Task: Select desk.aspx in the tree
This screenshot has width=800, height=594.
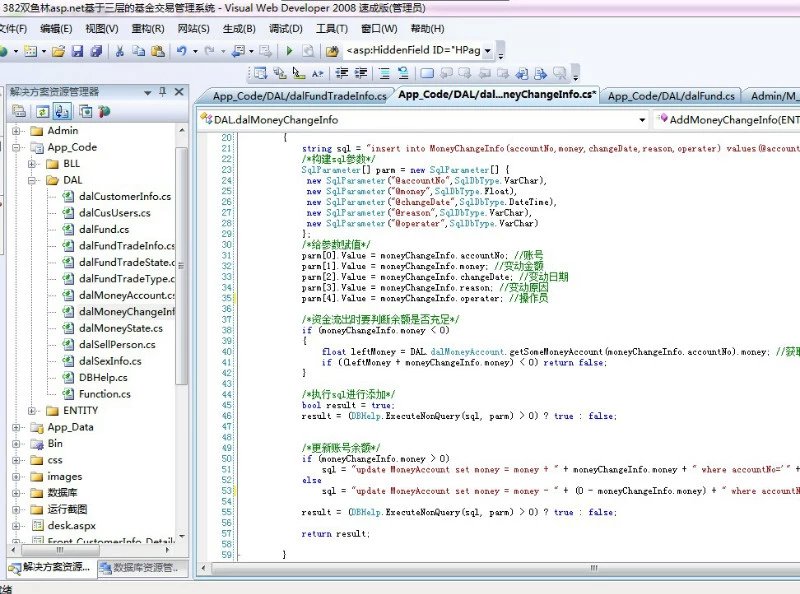Action: point(71,526)
